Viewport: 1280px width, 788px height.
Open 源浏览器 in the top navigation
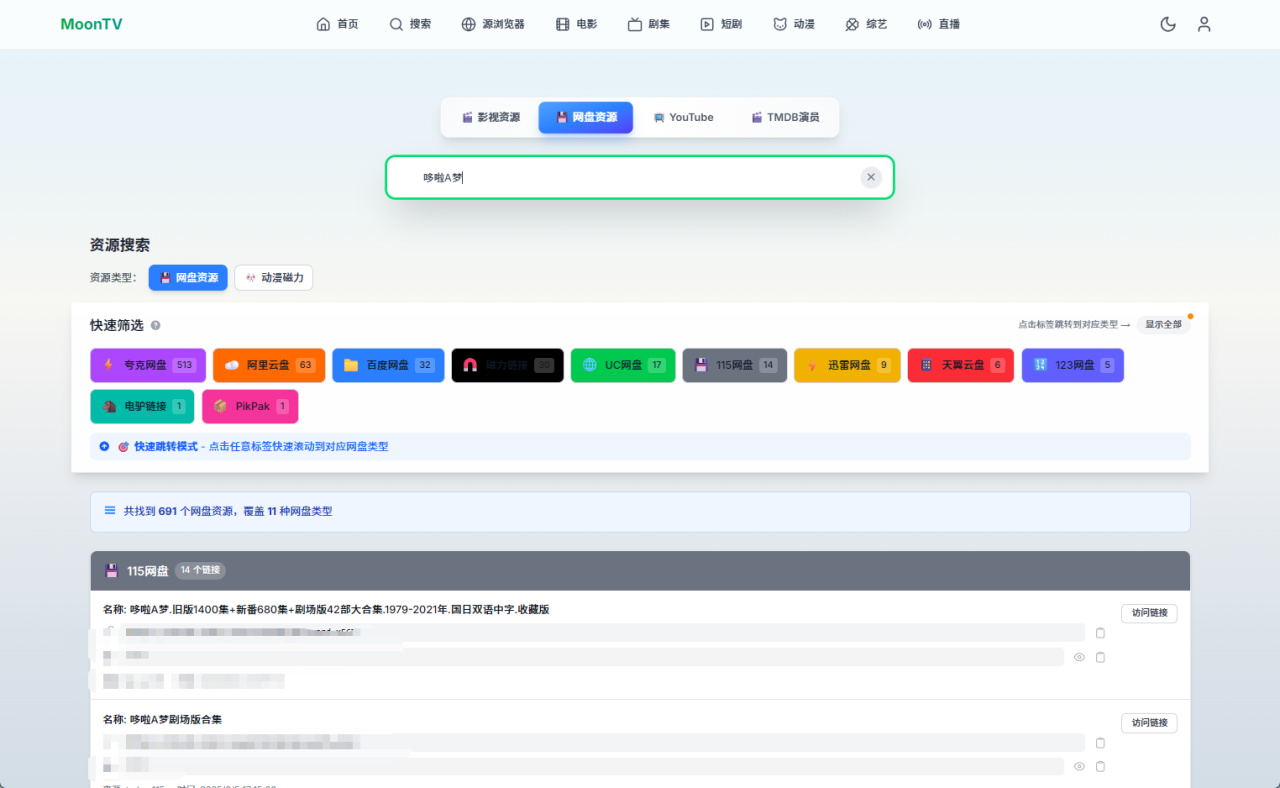pos(492,24)
